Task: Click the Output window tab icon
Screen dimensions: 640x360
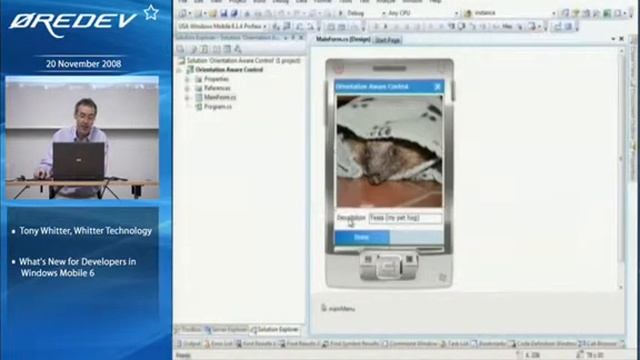Action: [x=179, y=344]
